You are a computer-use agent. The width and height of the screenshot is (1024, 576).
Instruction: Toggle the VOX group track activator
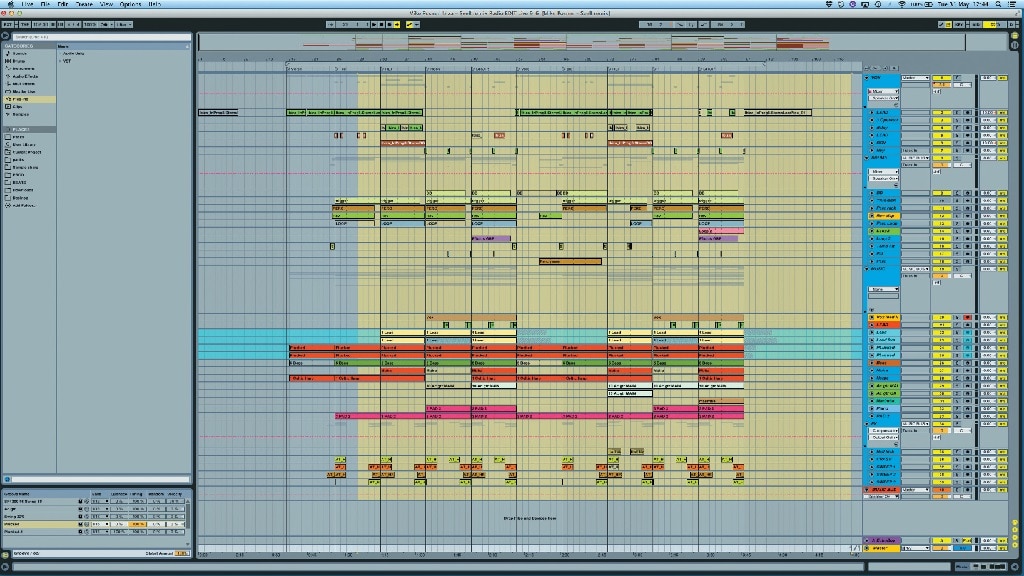click(x=942, y=78)
